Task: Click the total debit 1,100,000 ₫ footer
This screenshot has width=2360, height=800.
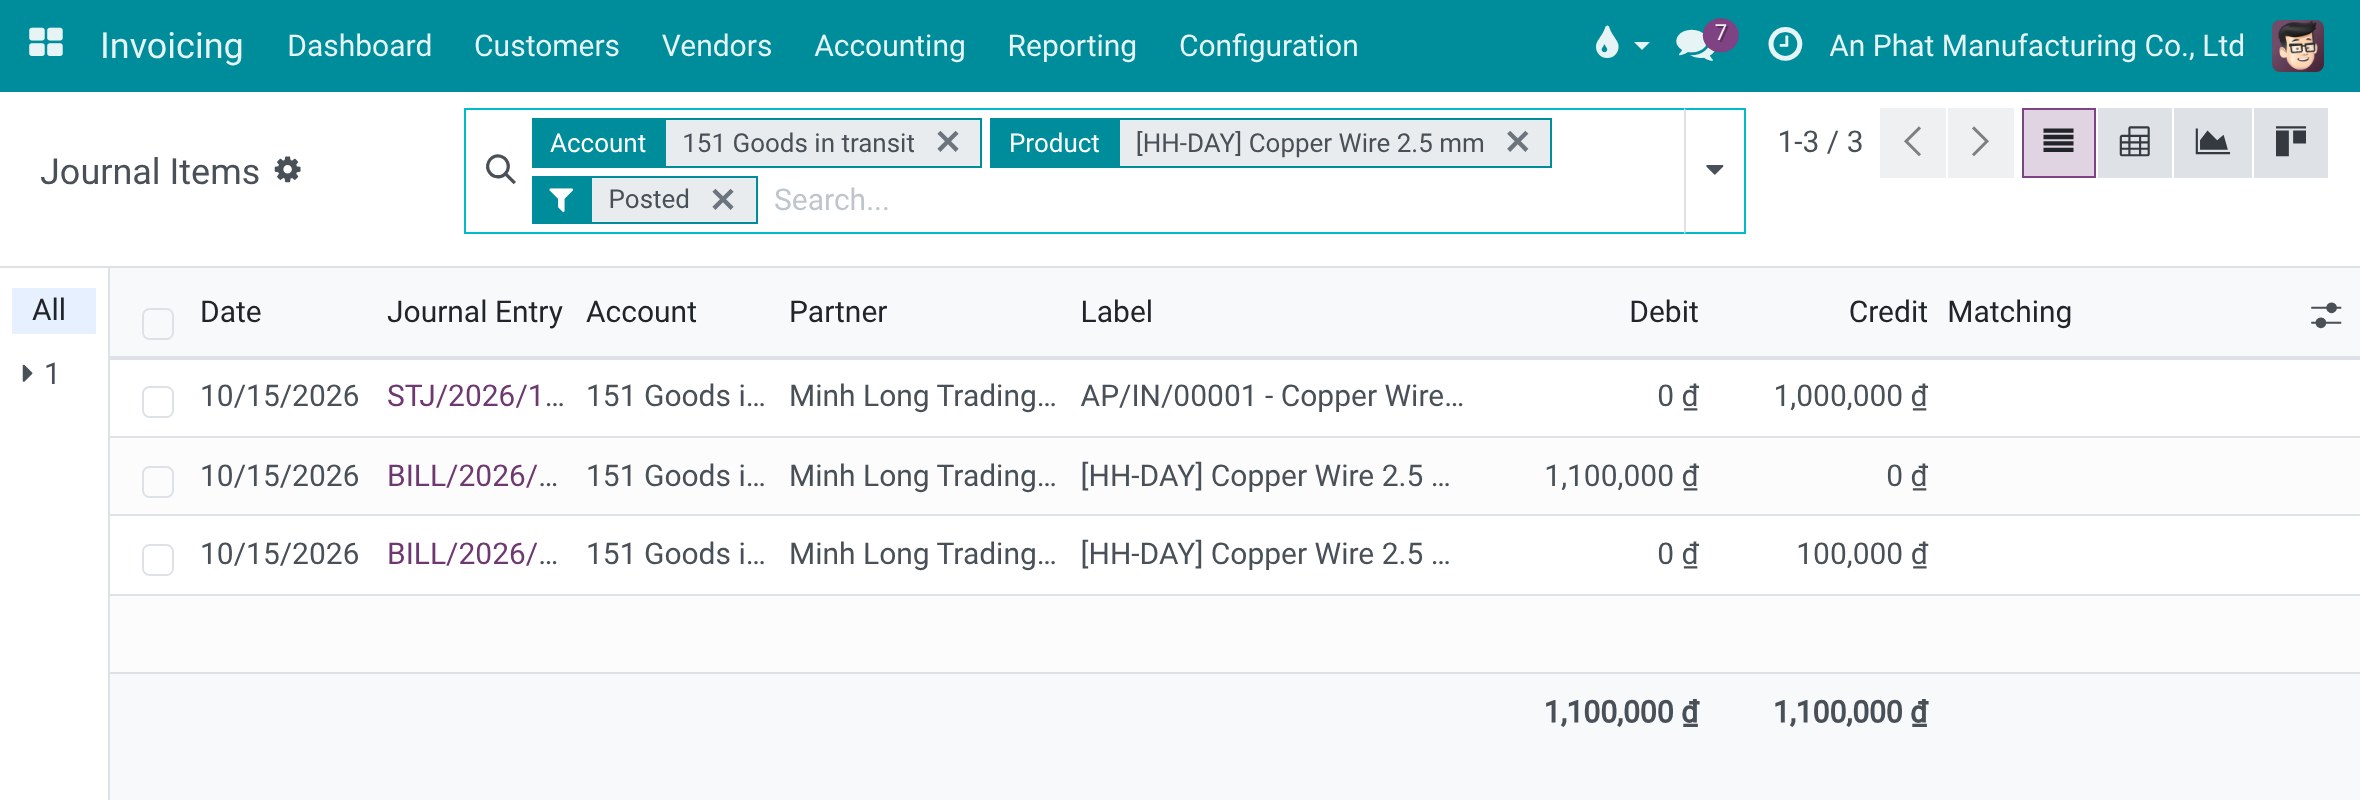Action: (x=1621, y=712)
